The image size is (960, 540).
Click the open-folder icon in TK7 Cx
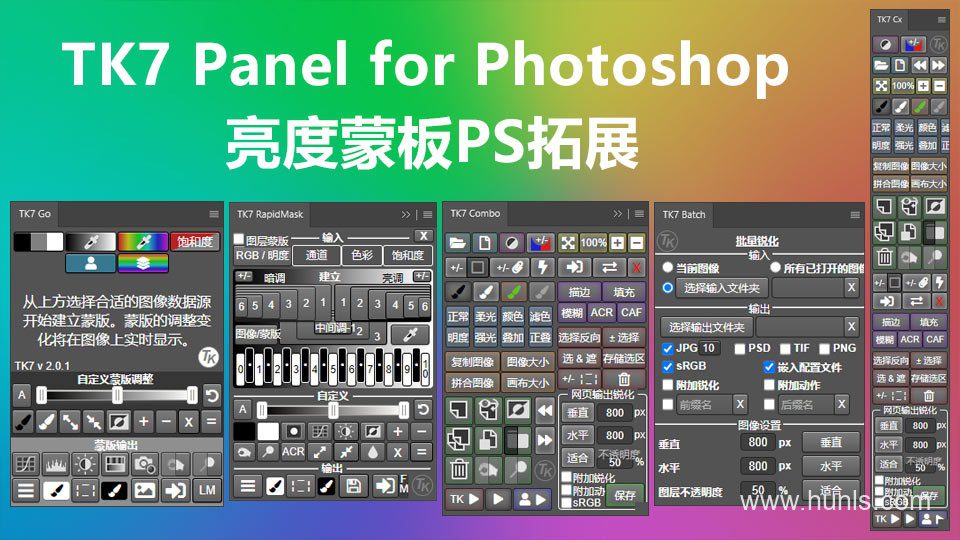coord(881,65)
